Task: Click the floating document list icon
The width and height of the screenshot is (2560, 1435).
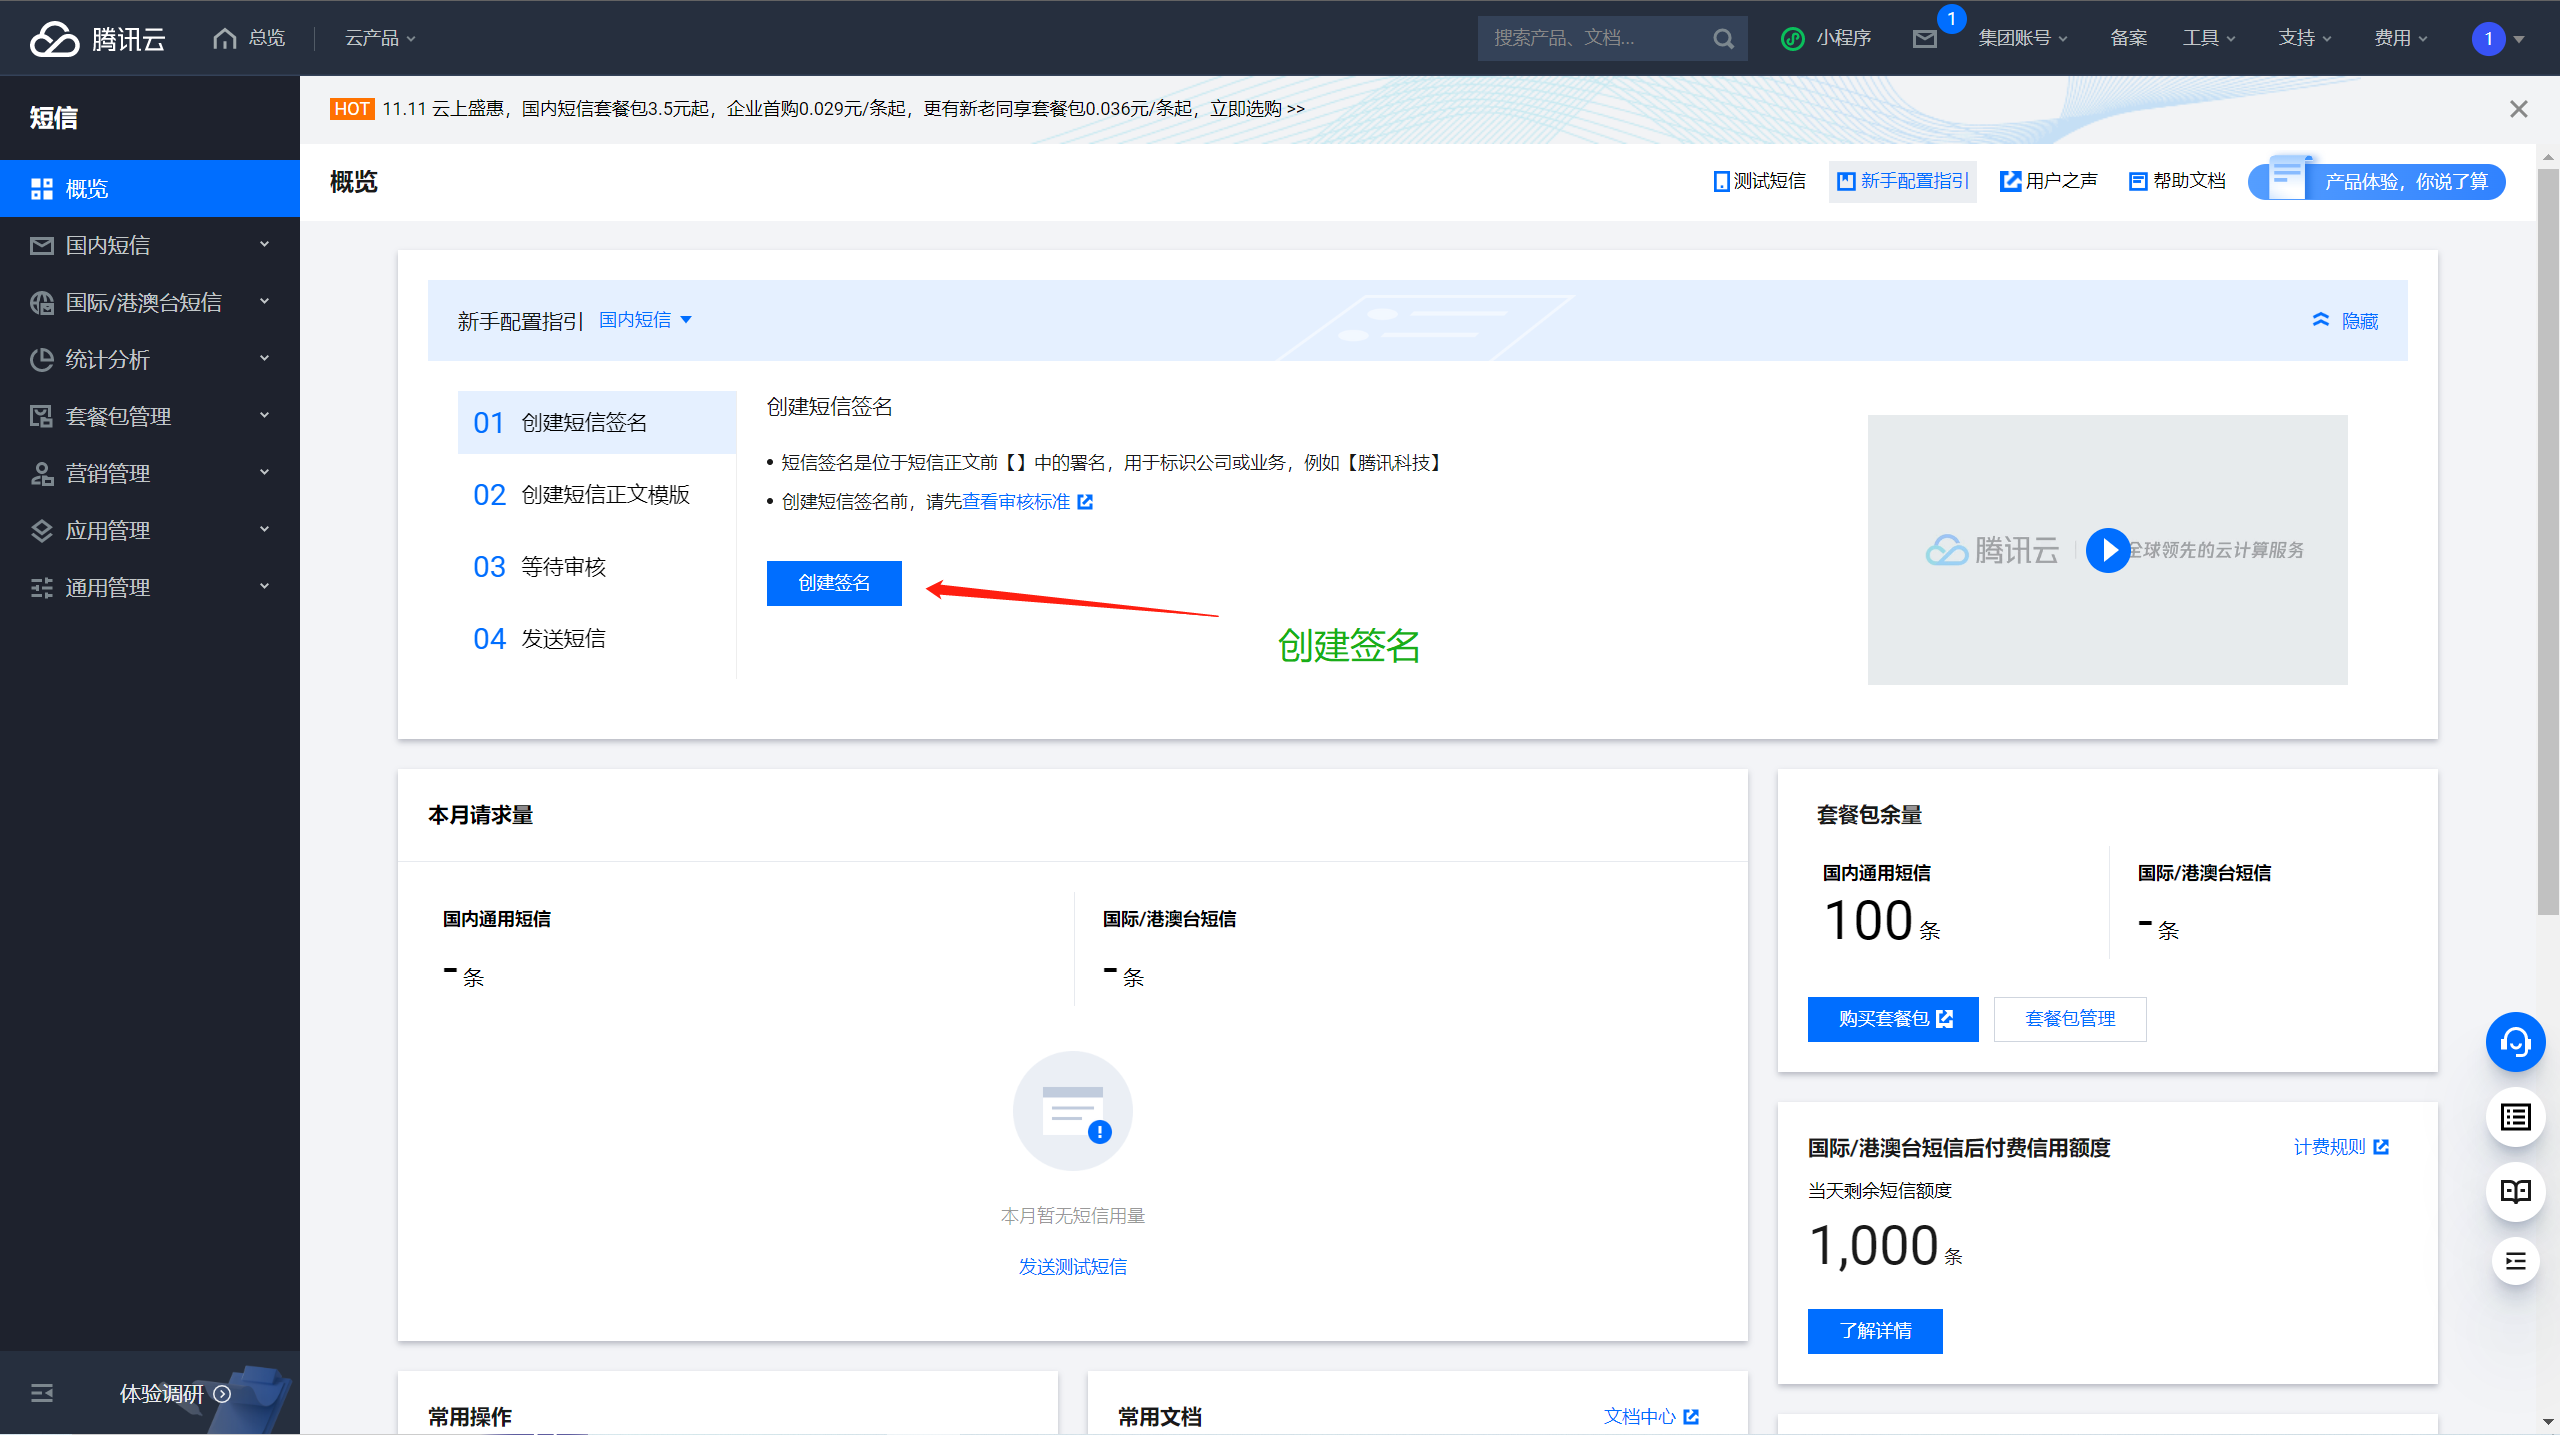Action: [2515, 1117]
